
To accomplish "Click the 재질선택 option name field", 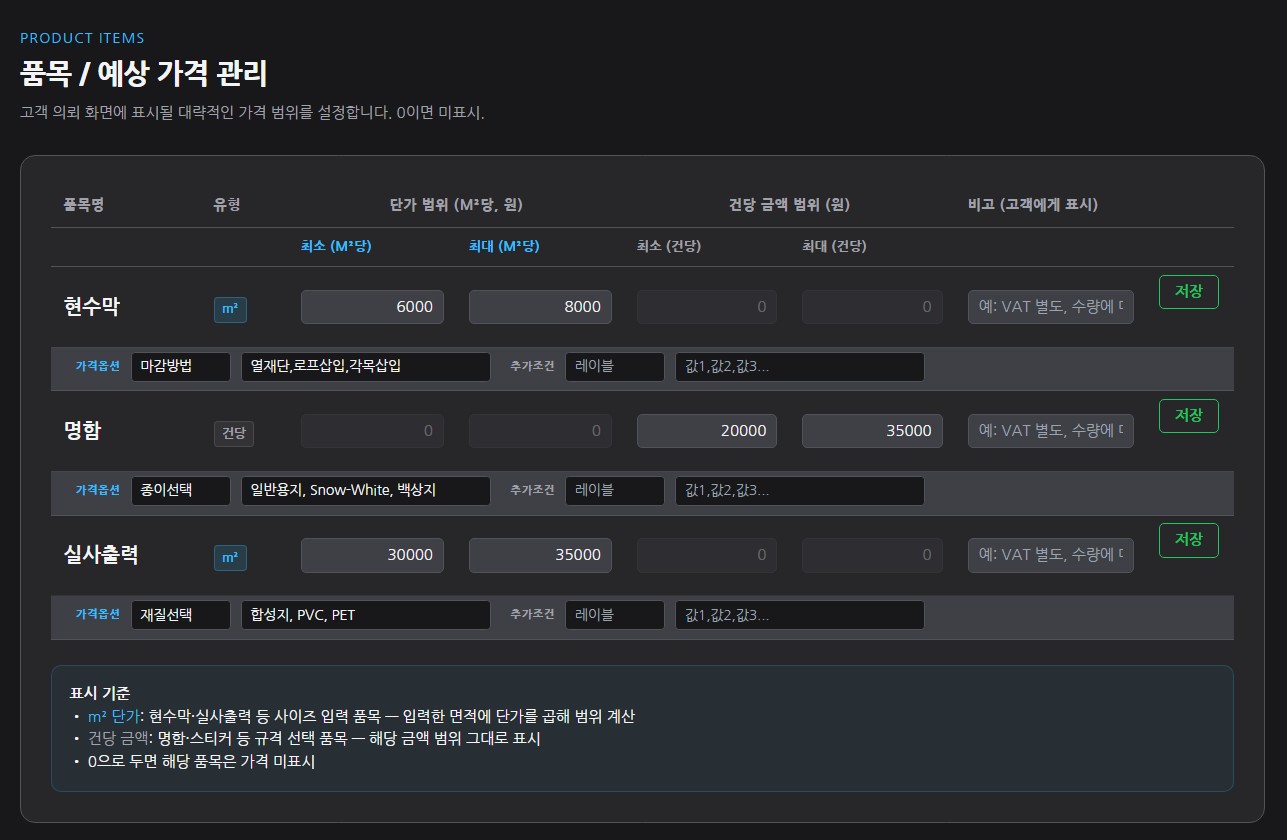I will [x=181, y=615].
